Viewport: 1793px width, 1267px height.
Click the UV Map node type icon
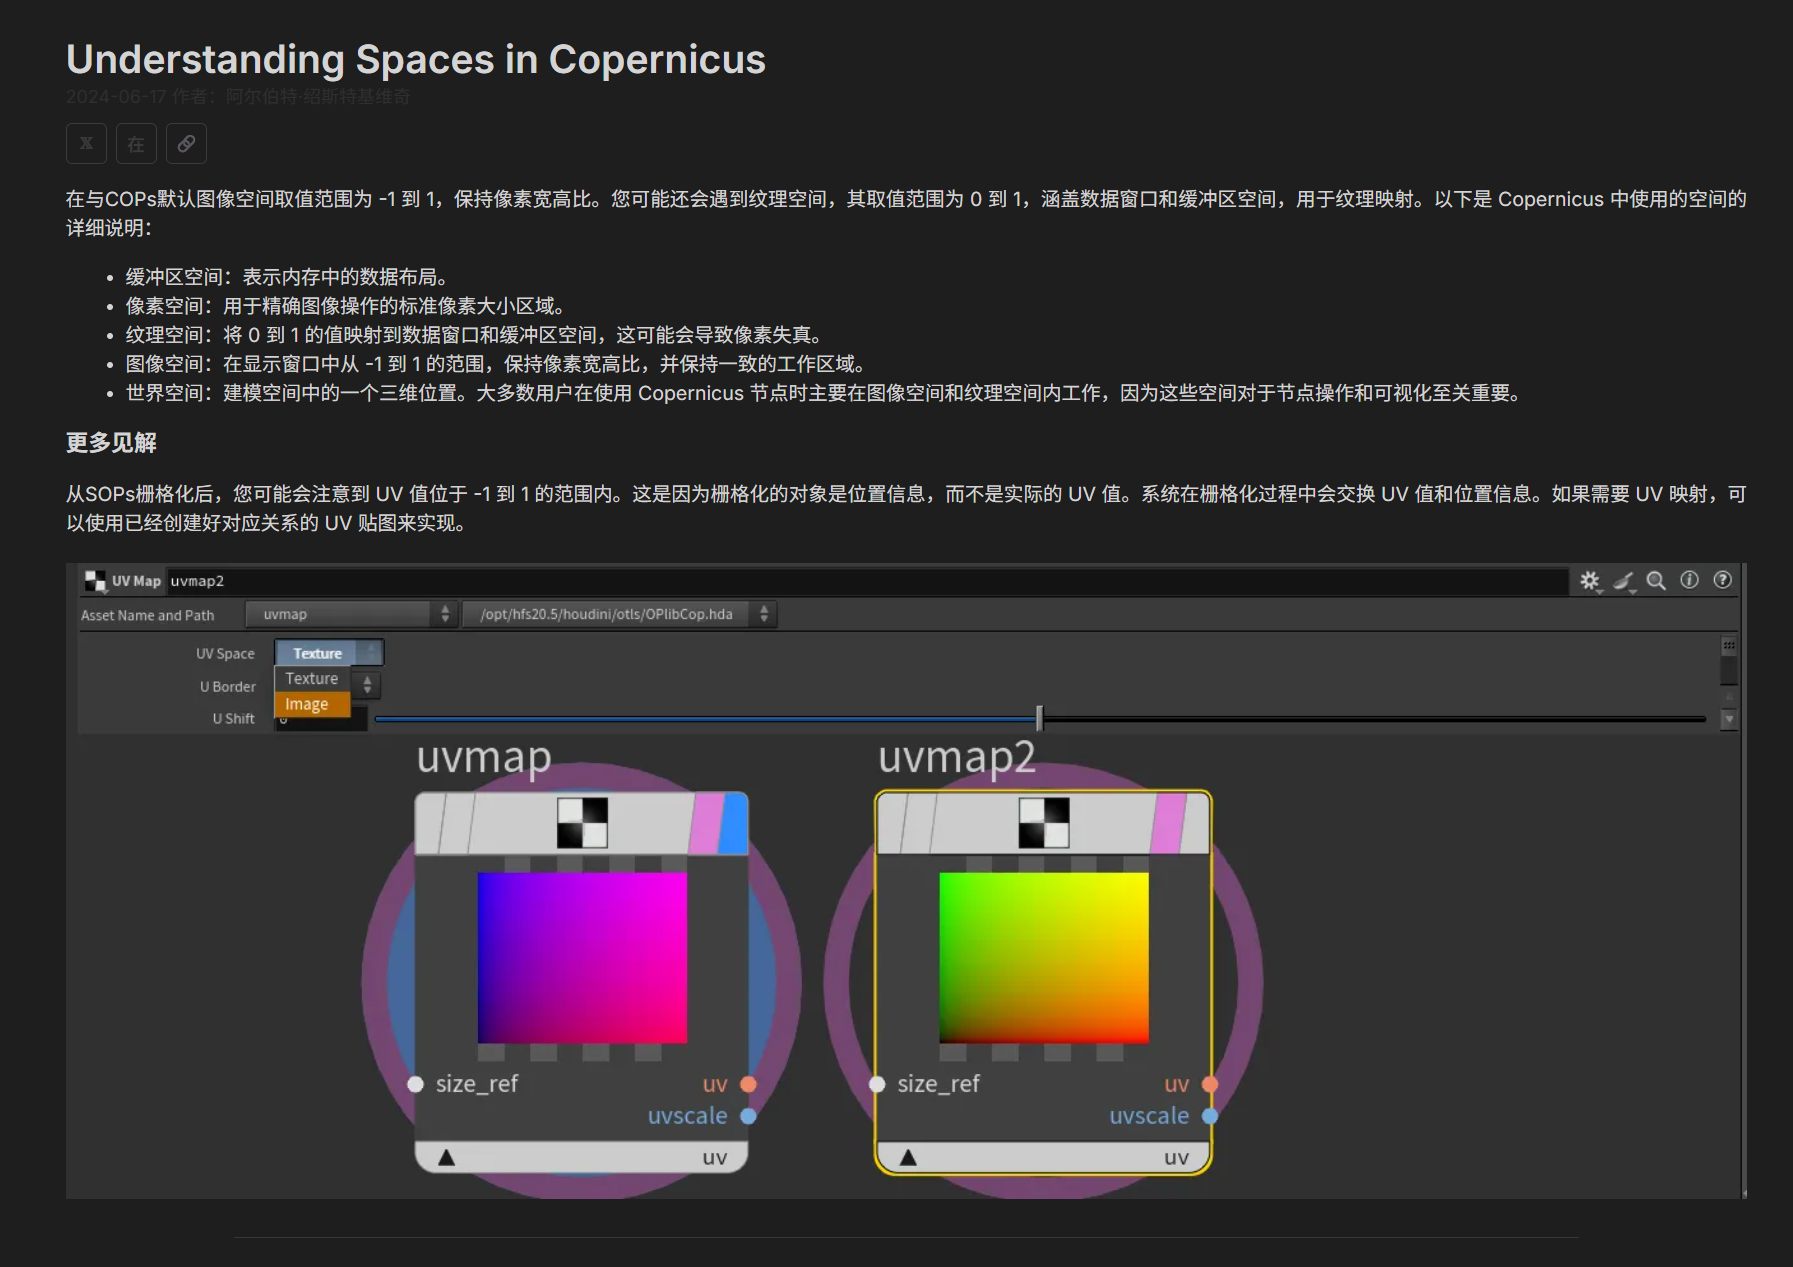pos(95,581)
